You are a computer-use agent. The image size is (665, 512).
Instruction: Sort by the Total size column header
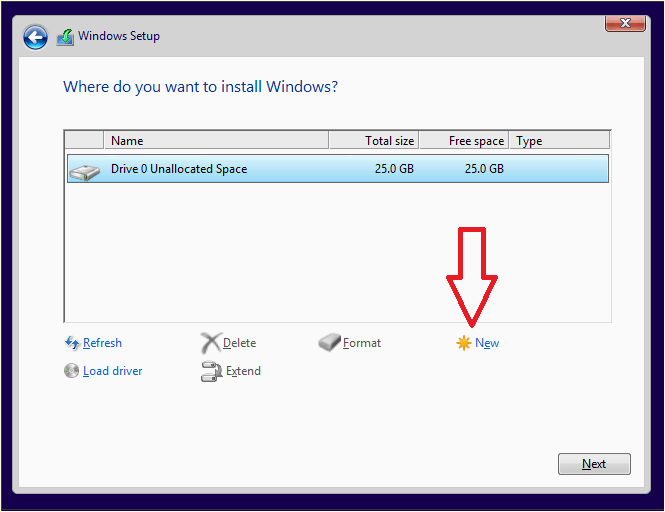click(x=374, y=140)
